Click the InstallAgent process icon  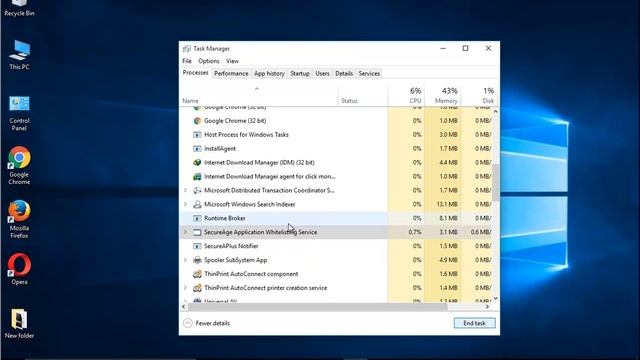(x=197, y=149)
